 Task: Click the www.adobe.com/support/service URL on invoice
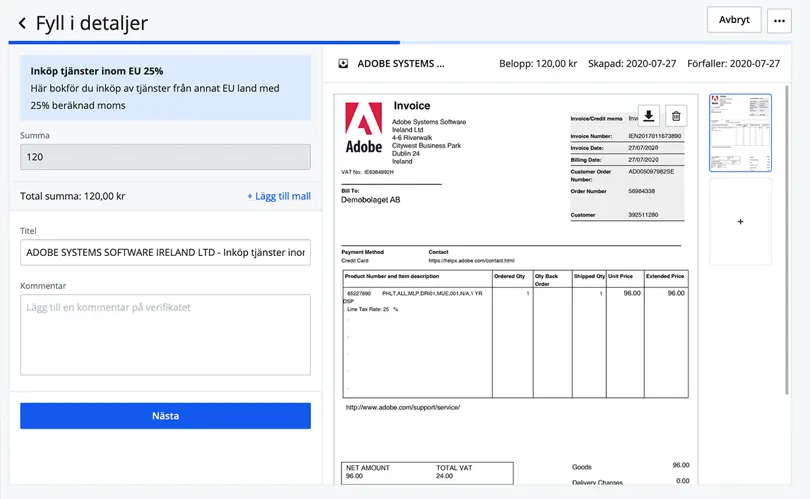point(403,408)
